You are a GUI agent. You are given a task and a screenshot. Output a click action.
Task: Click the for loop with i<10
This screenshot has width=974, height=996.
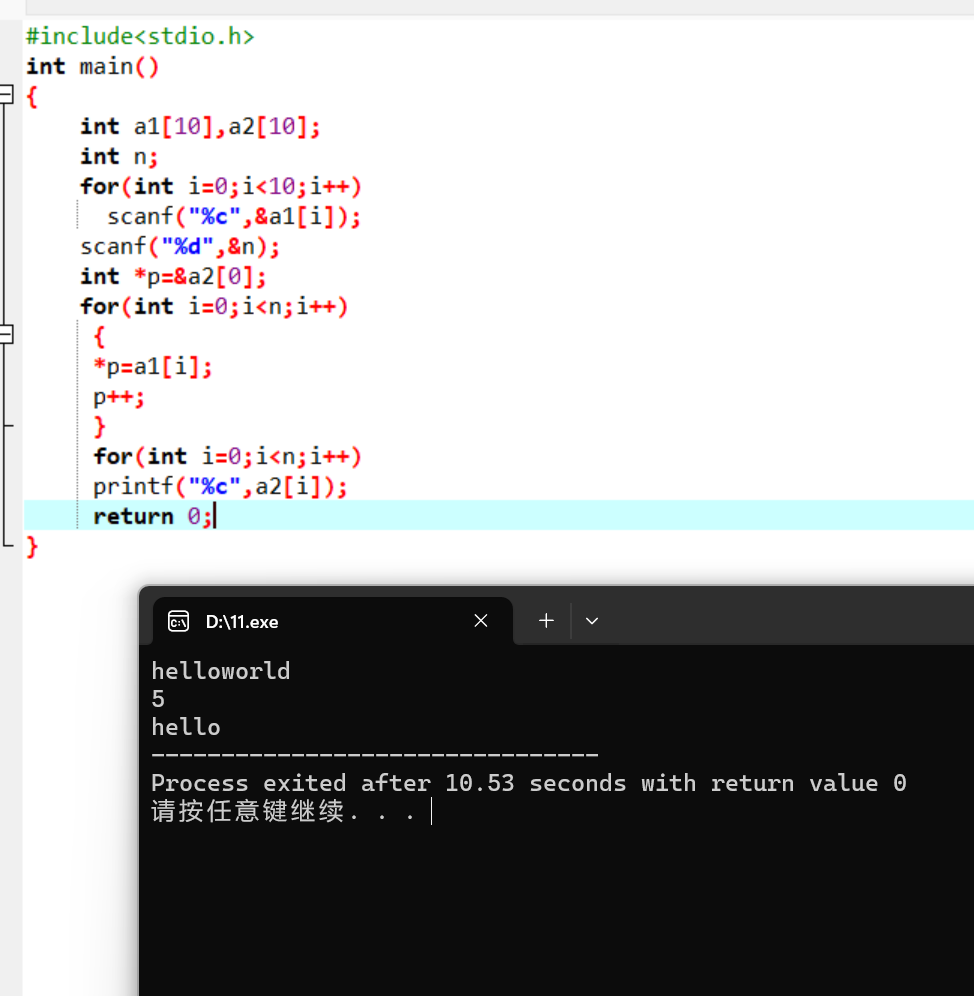220,186
